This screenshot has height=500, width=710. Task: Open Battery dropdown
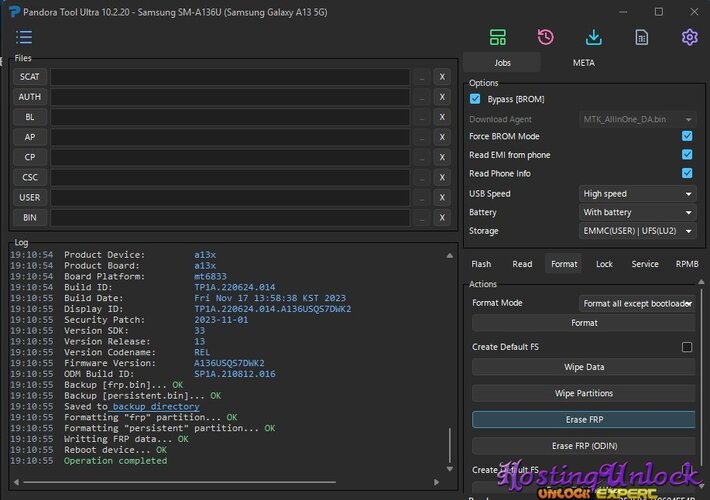(637, 212)
